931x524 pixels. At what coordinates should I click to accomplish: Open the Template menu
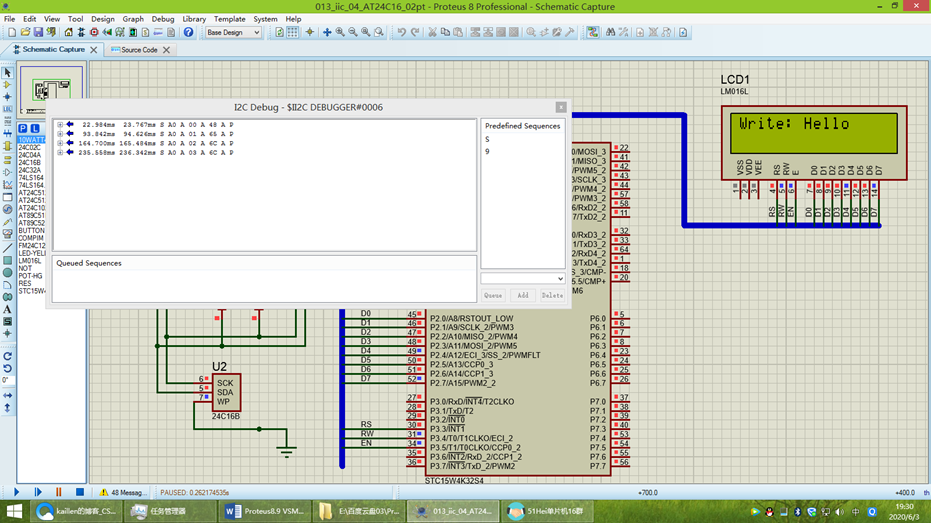(230, 19)
